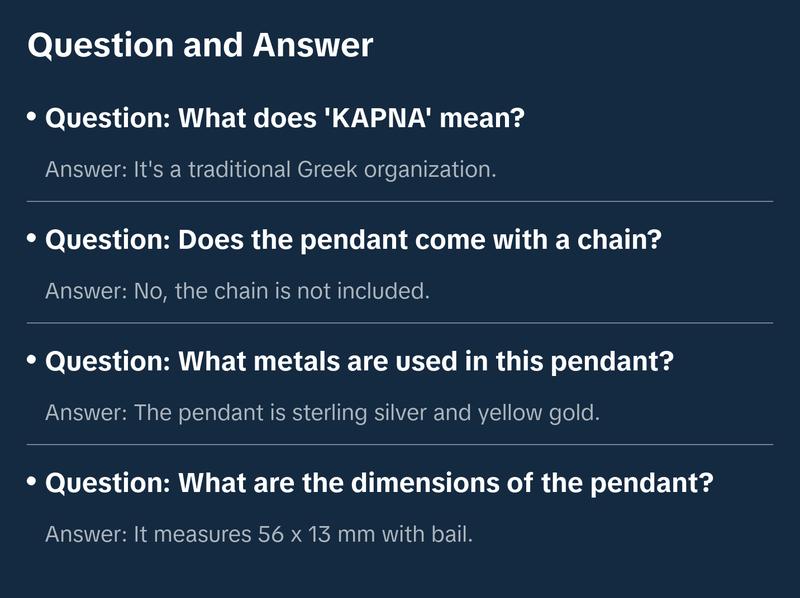Click the divider below the metals answer
800x598 pixels.
(x=400, y=444)
